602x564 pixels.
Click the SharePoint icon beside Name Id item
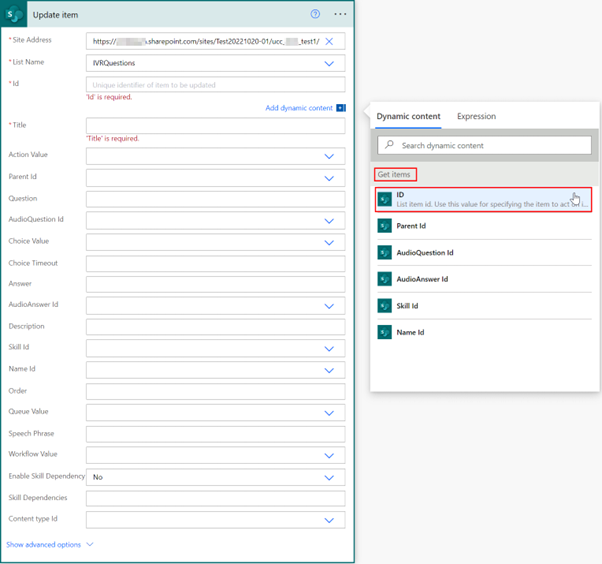point(384,332)
